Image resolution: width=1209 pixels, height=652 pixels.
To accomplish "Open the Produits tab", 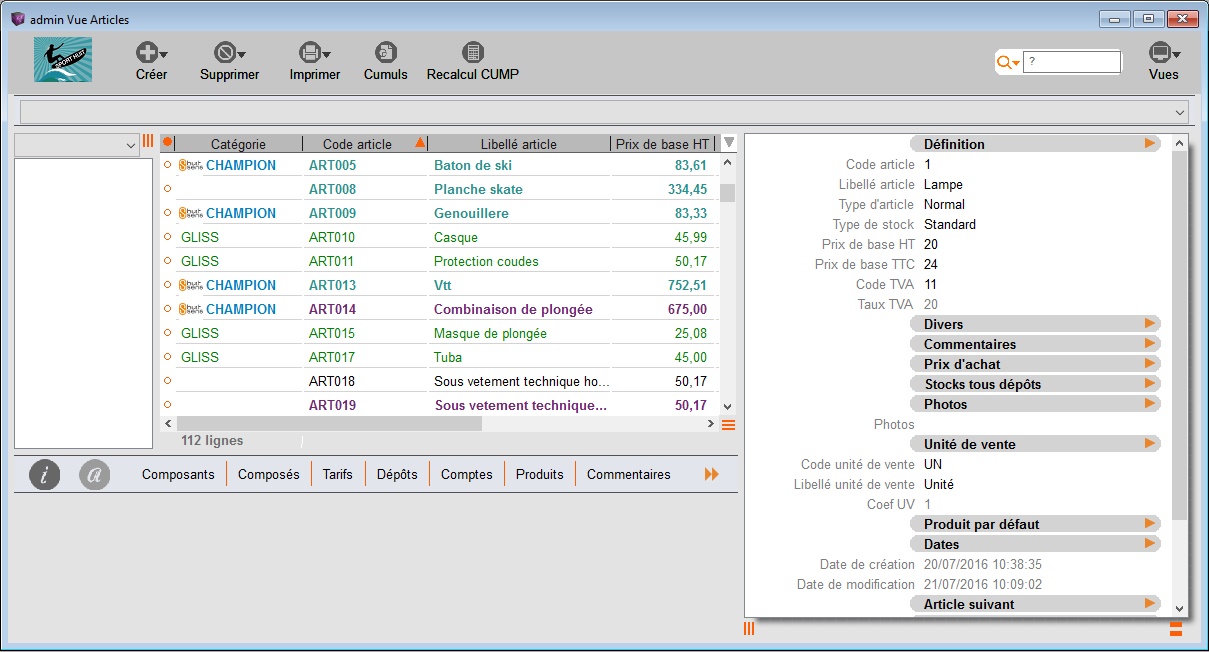I will pyautogui.click(x=540, y=474).
